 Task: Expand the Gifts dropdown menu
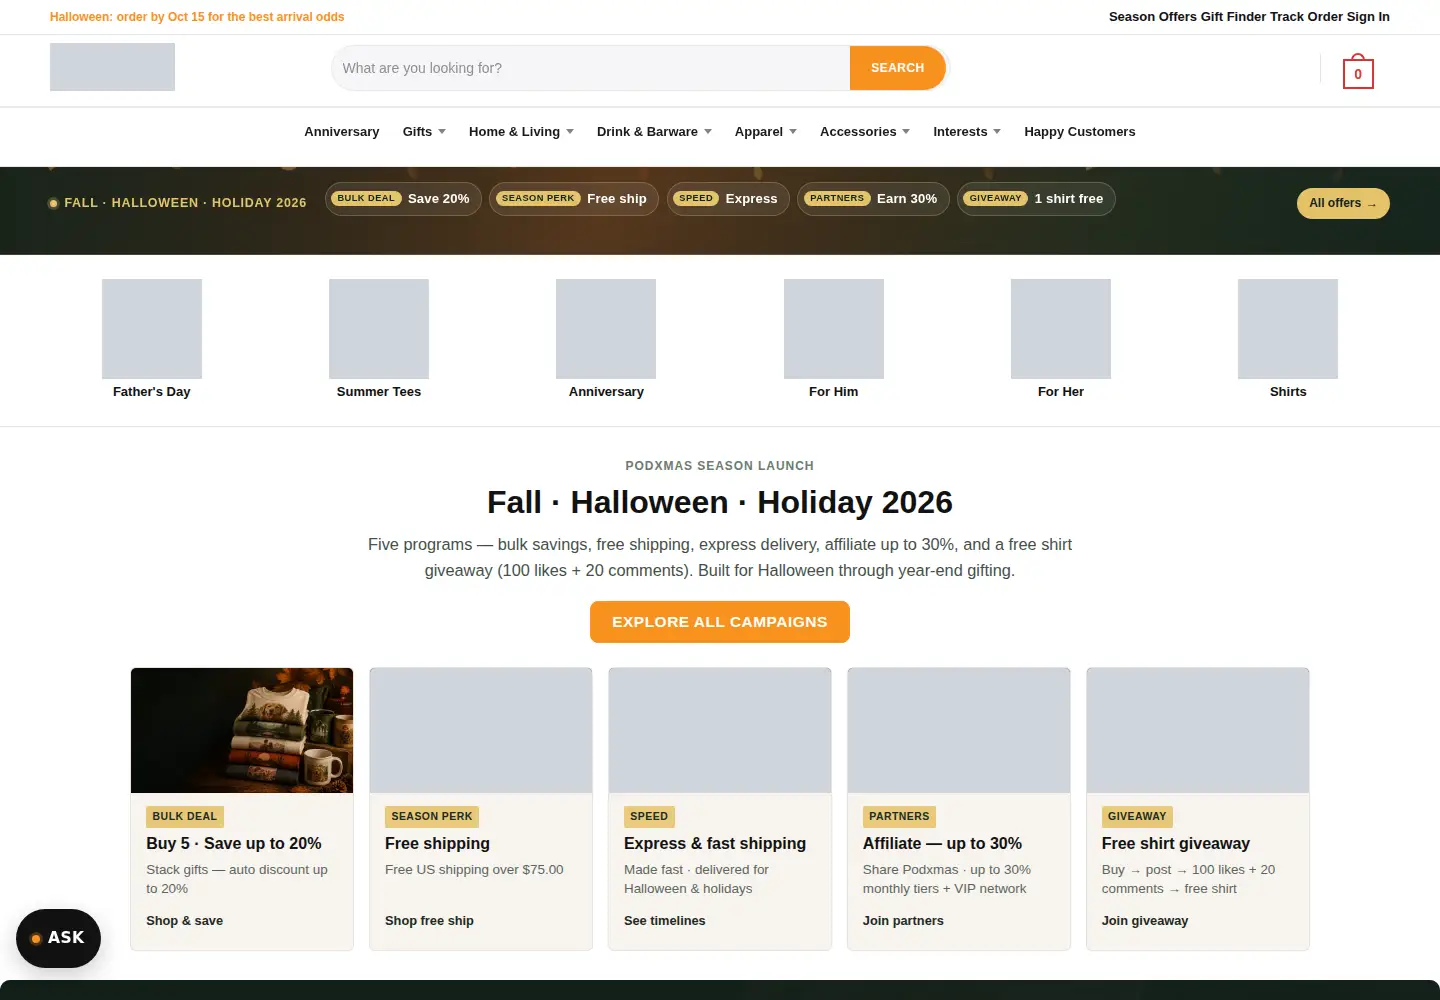point(424,132)
